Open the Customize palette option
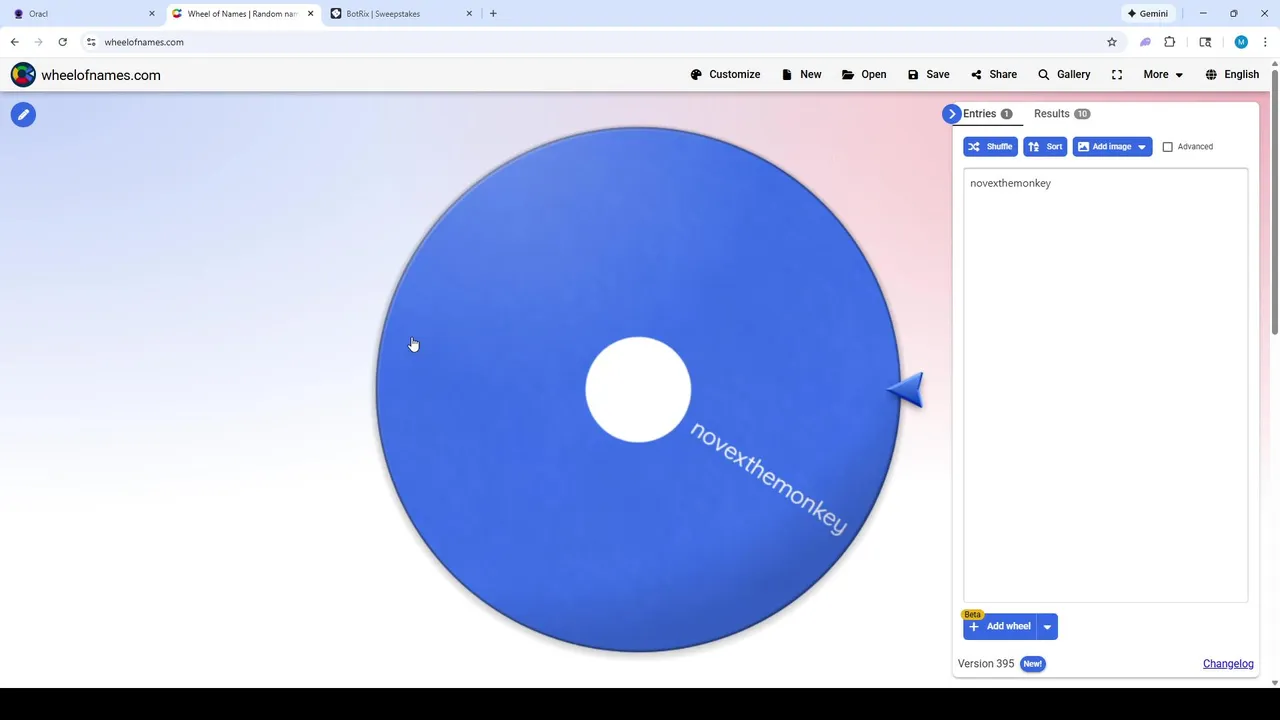This screenshot has height=720, width=1280. click(x=725, y=75)
